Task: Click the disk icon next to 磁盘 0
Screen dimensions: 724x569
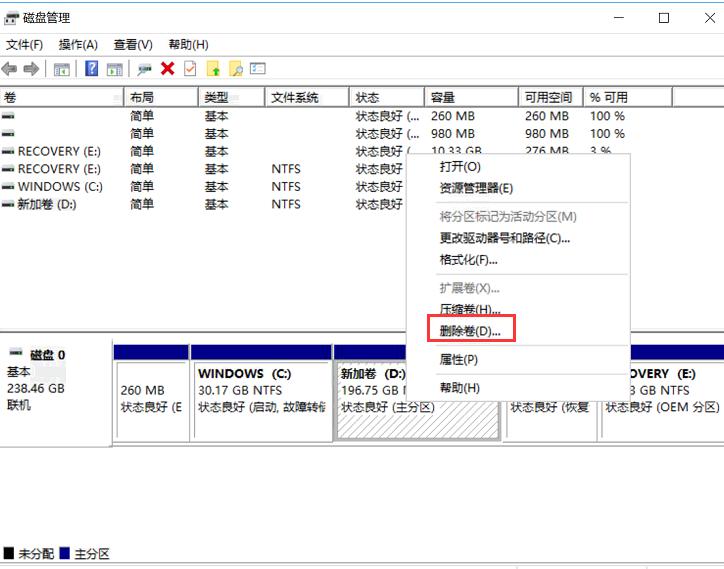Action: pyautogui.click(x=16, y=352)
